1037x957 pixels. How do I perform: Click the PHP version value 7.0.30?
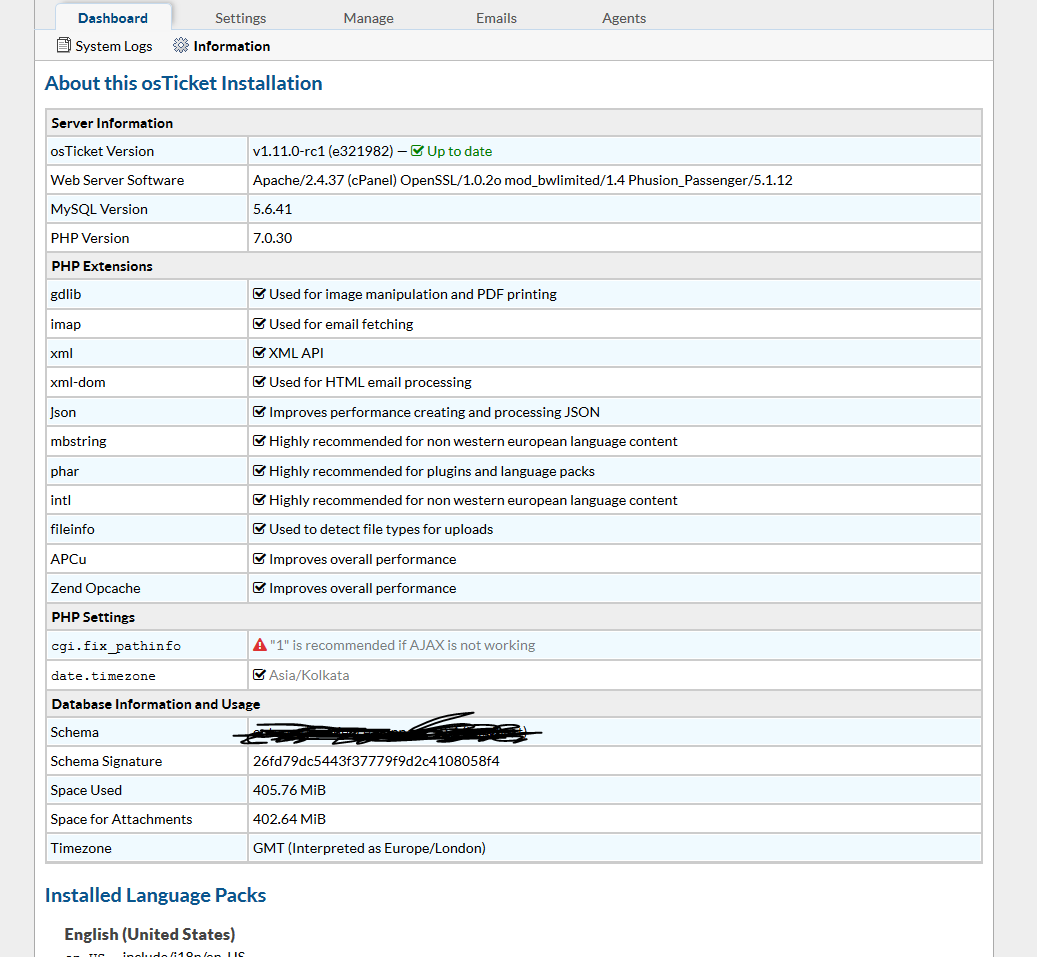tap(272, 238)
